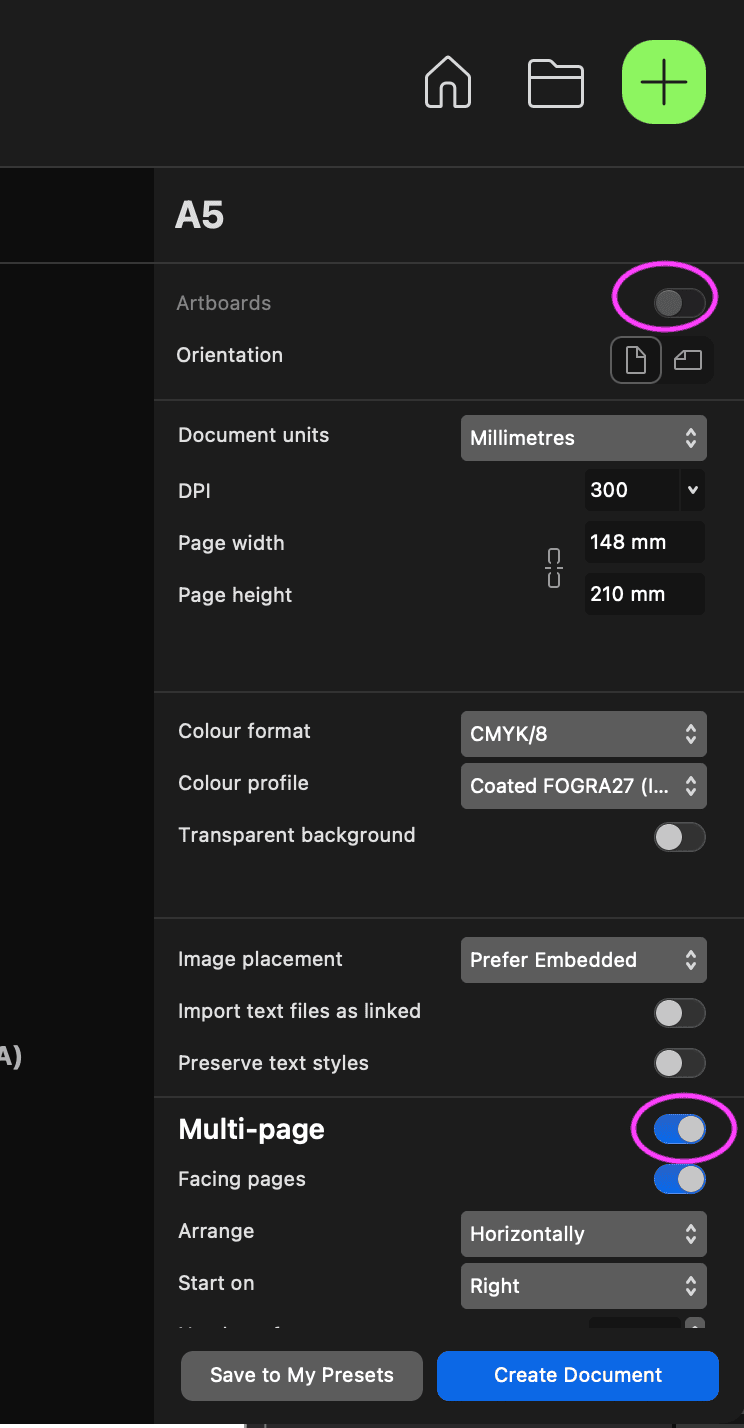Click the Page height 210 mm field
The image size is (744, 1428).
645,594
